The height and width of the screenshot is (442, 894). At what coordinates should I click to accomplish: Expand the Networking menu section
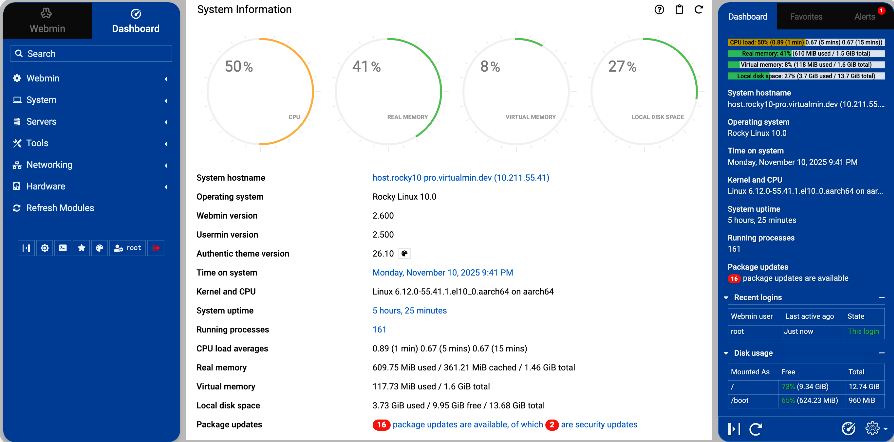(90, 165)
